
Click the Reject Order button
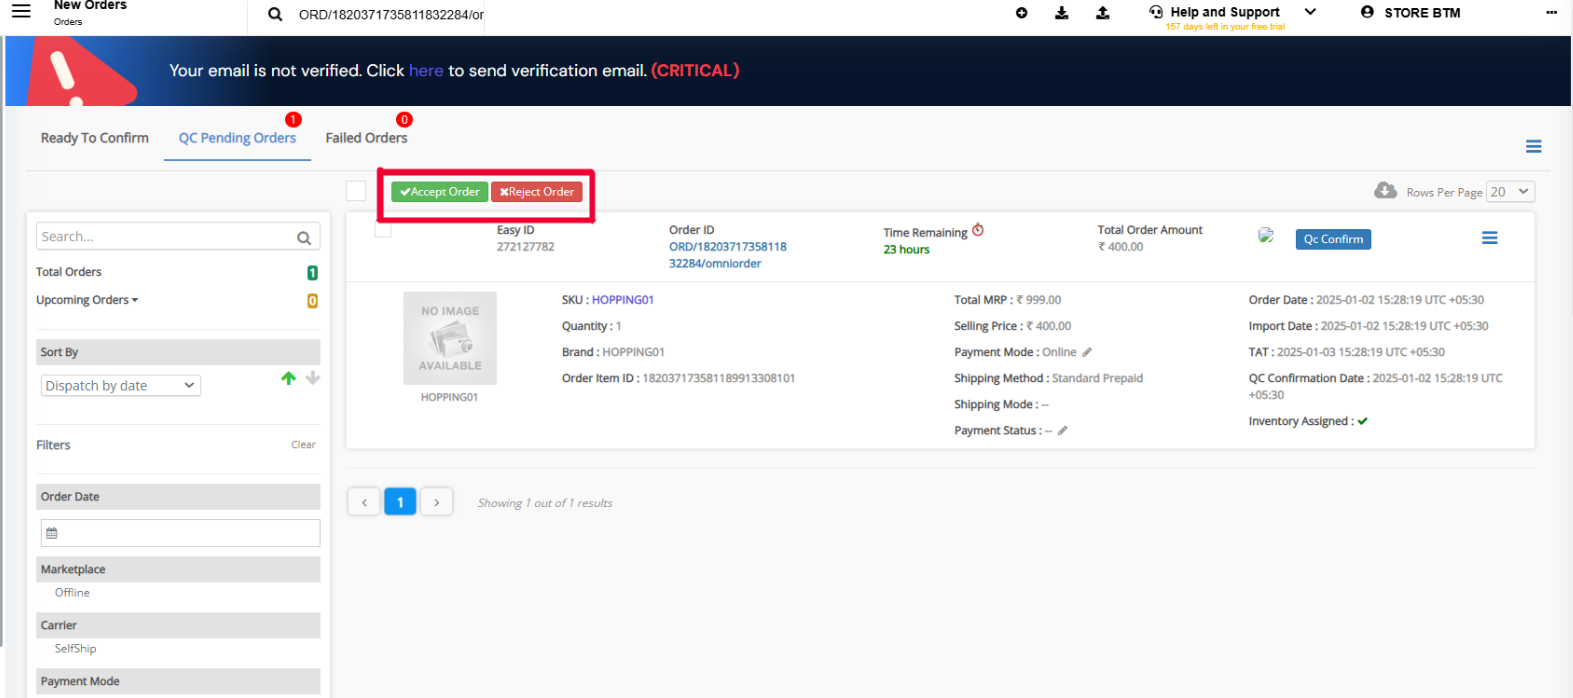[x=537, y=192]
